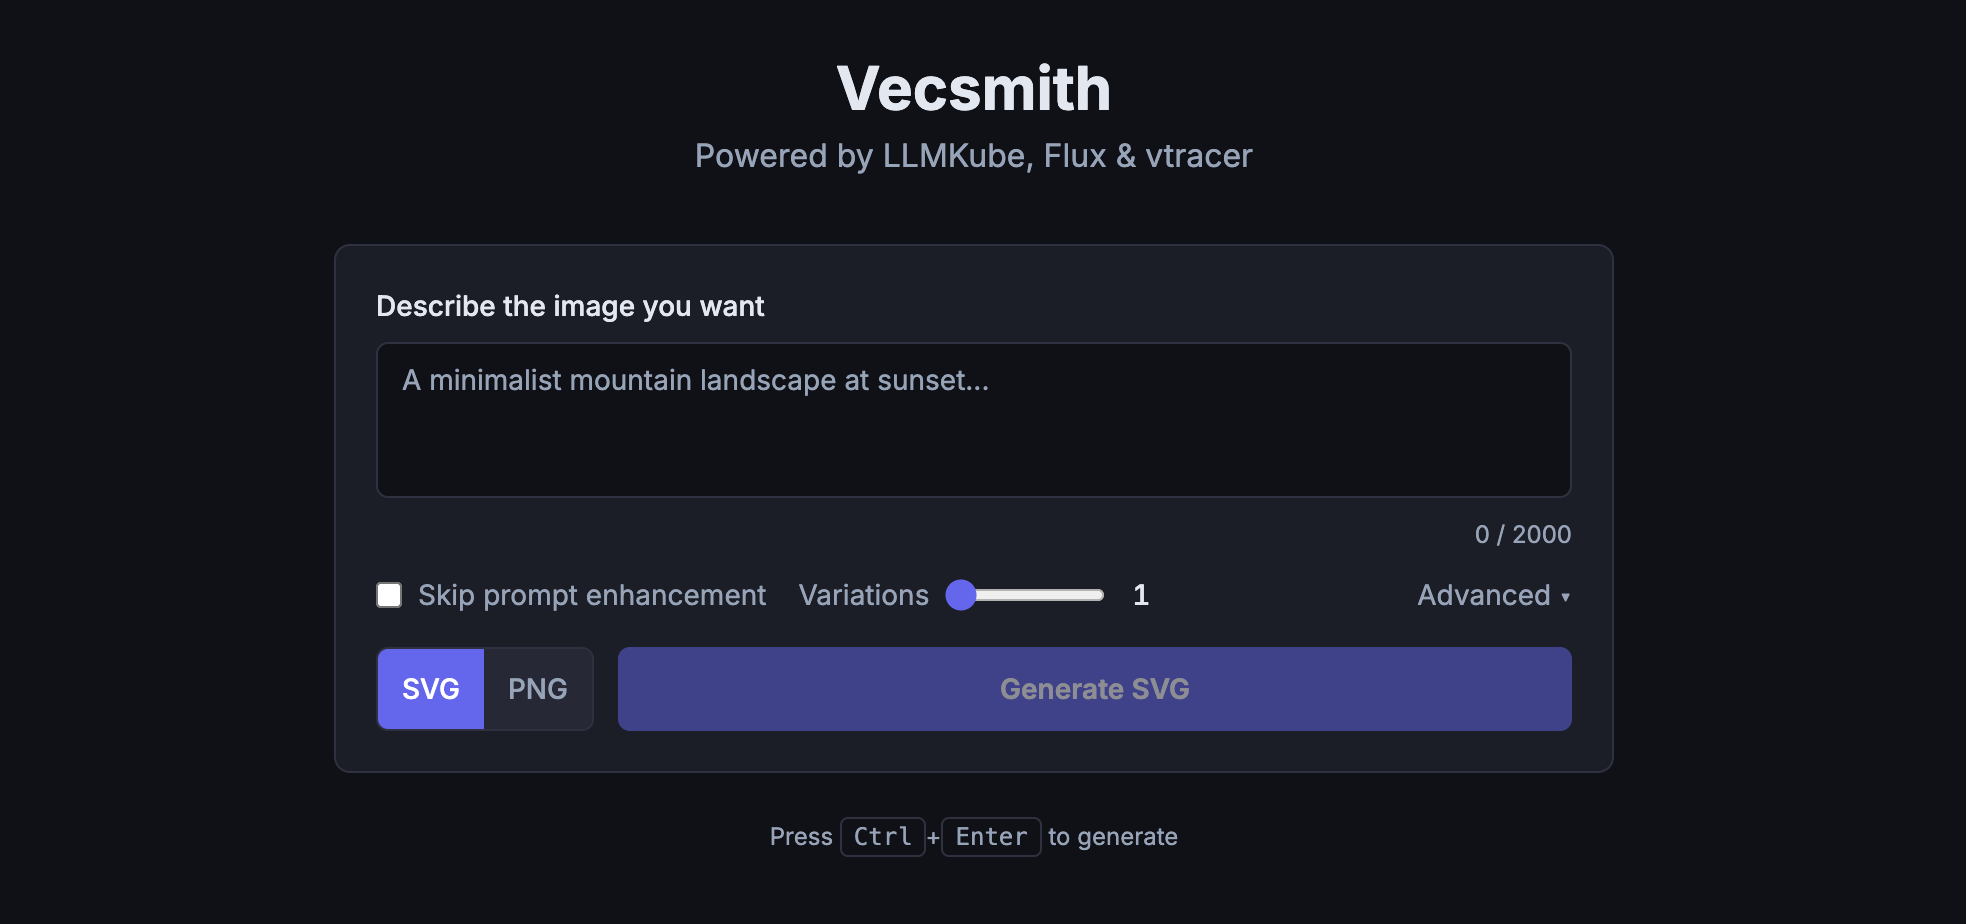Click the Describe the image you want label
Screen dimensions: 1966x924
tap(570, 306)
